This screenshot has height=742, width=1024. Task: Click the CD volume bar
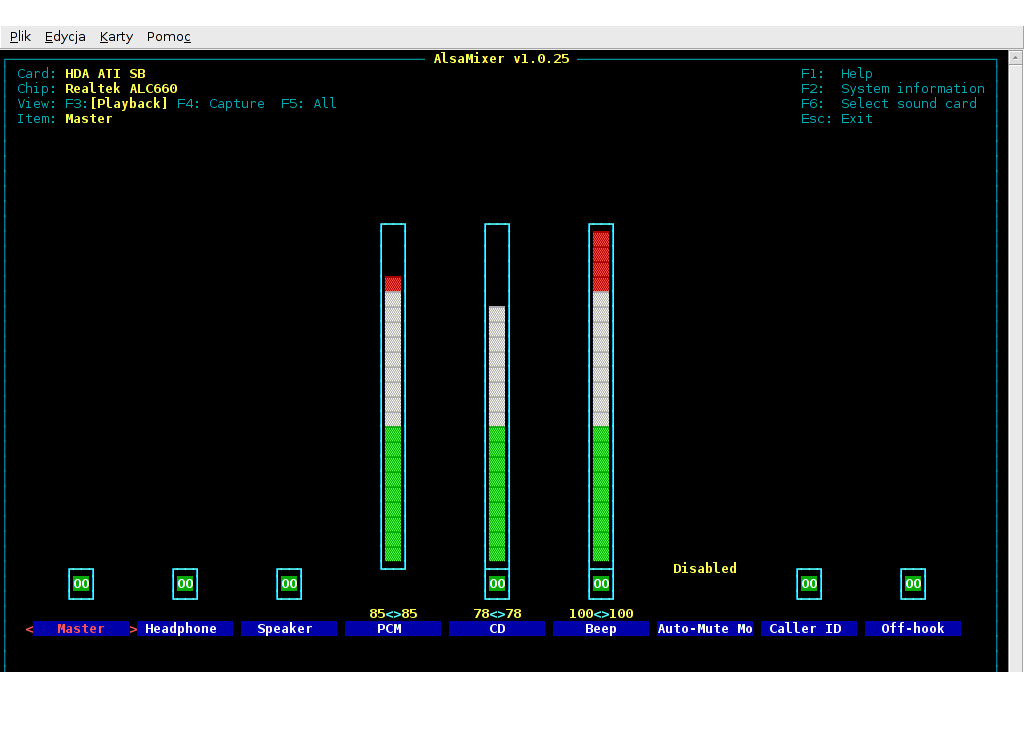point(497,430)
